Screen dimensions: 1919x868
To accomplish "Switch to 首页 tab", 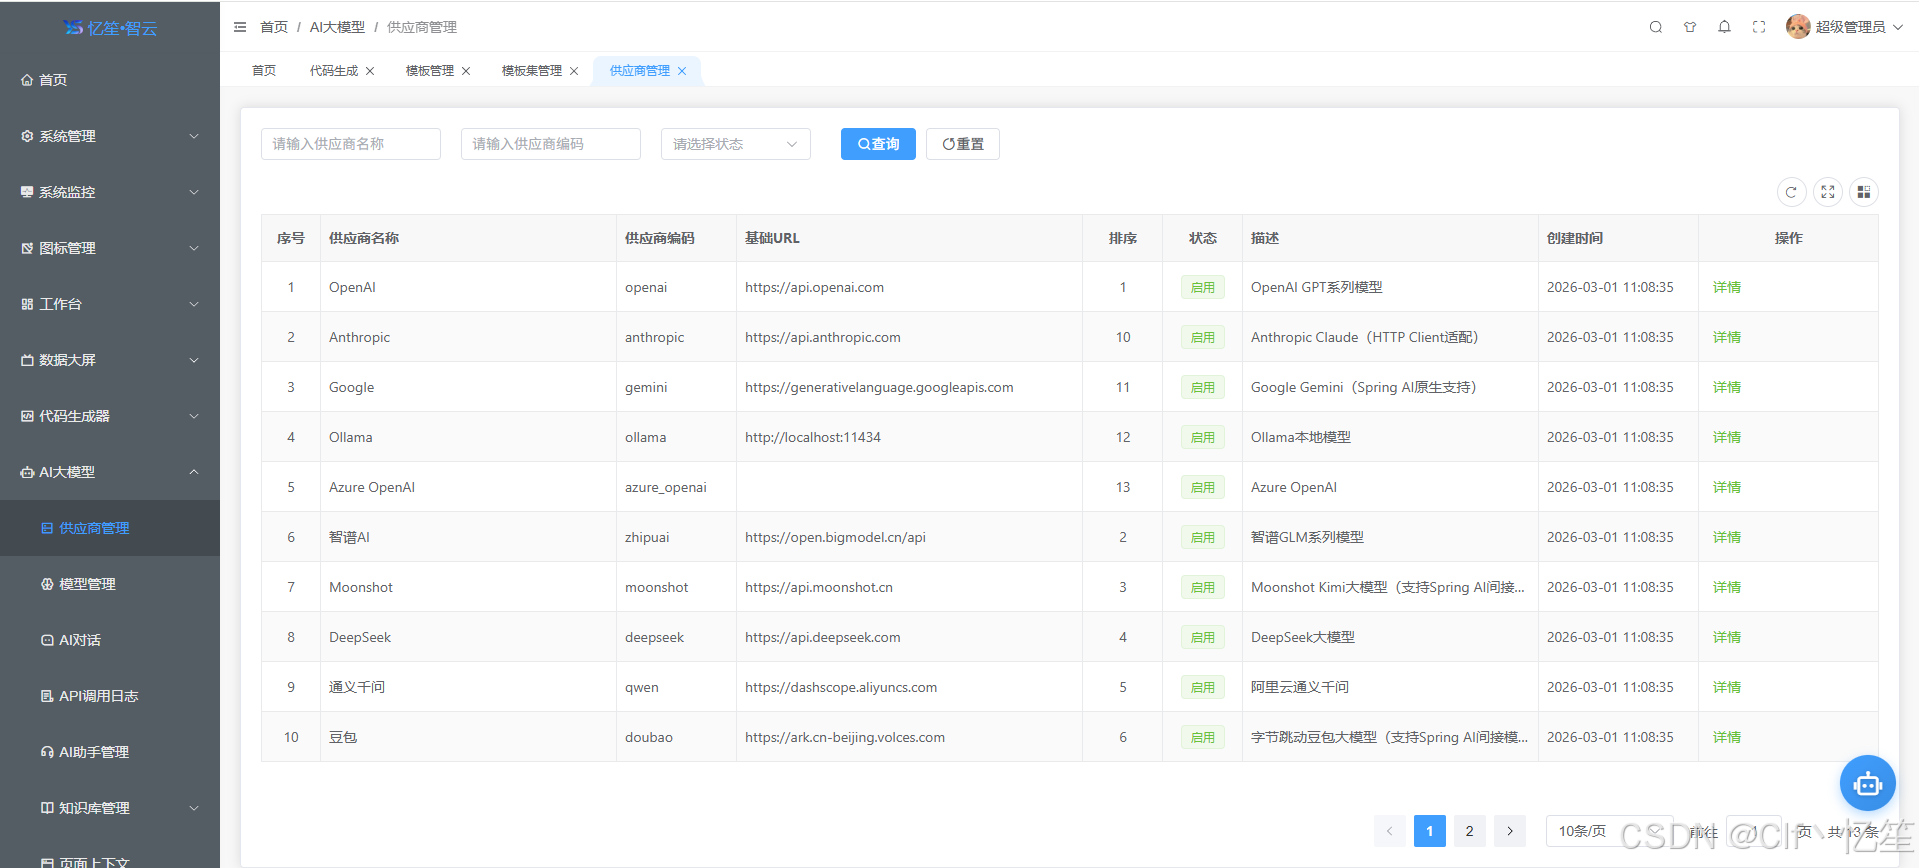I will click(x=264, y=71).
